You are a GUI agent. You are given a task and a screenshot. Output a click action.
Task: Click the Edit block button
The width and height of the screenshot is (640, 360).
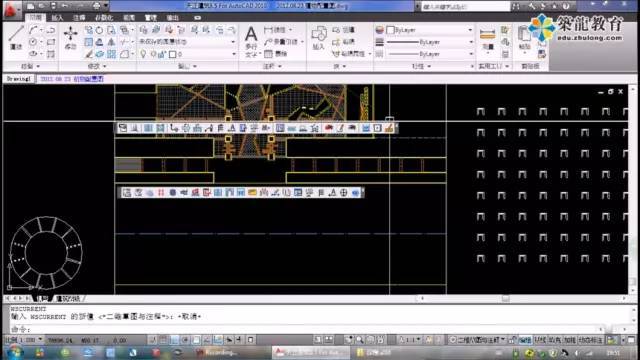(344, 42)
